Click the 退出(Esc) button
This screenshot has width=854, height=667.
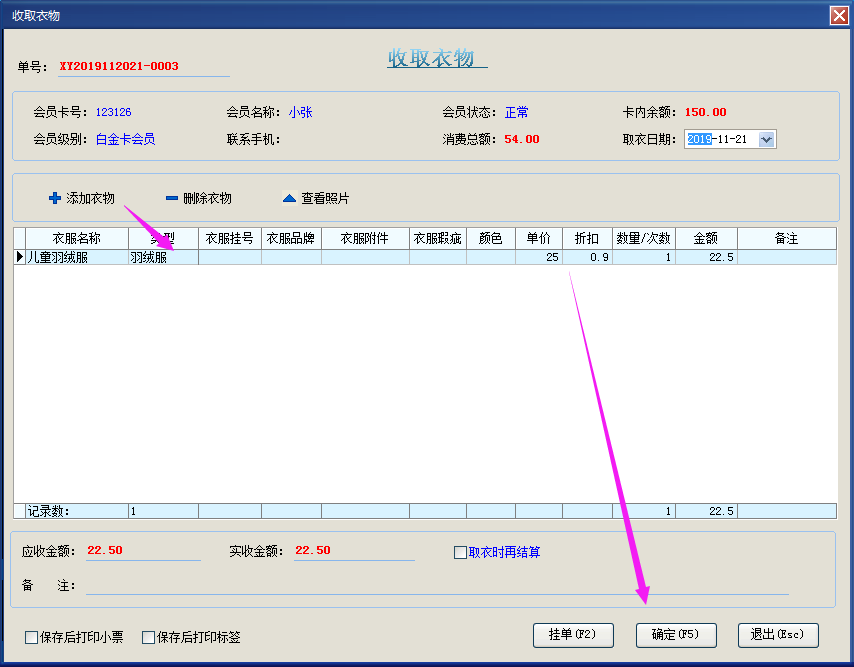click(x=778, y=635)
